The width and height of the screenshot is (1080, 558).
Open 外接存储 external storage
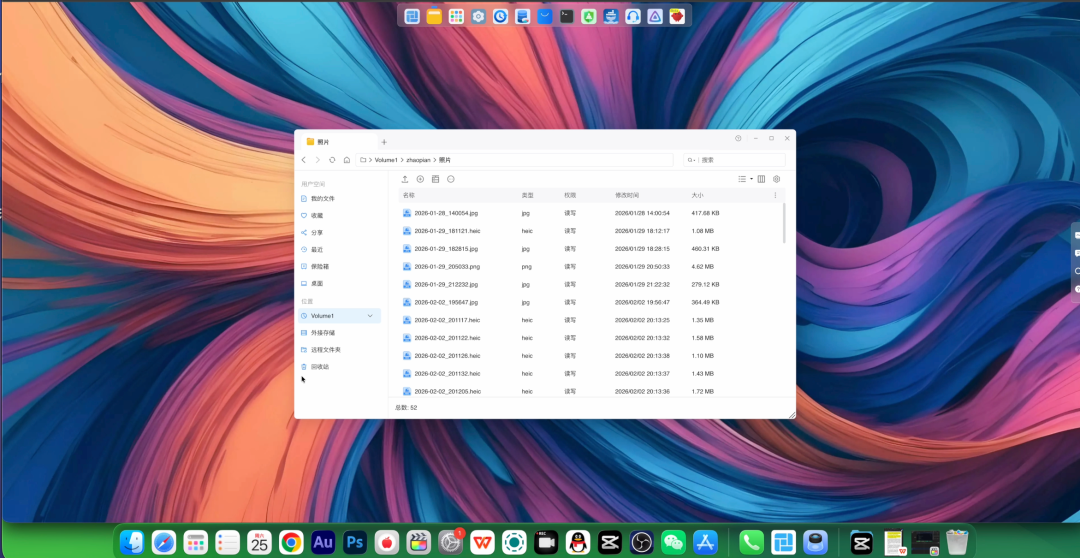(339, 333)
